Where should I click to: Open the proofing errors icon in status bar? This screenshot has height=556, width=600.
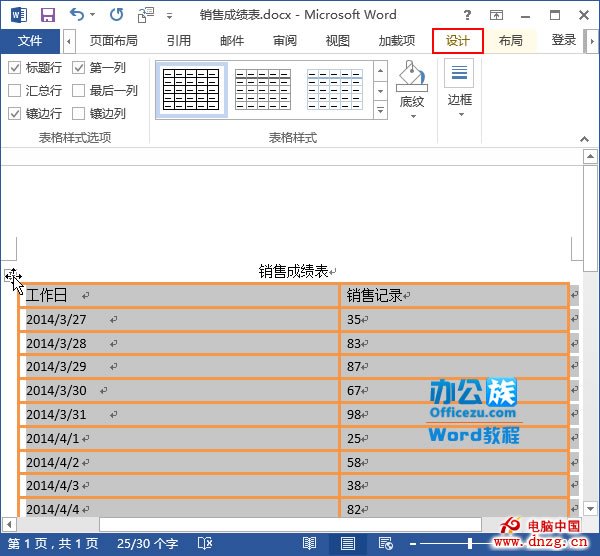point(205,543)
